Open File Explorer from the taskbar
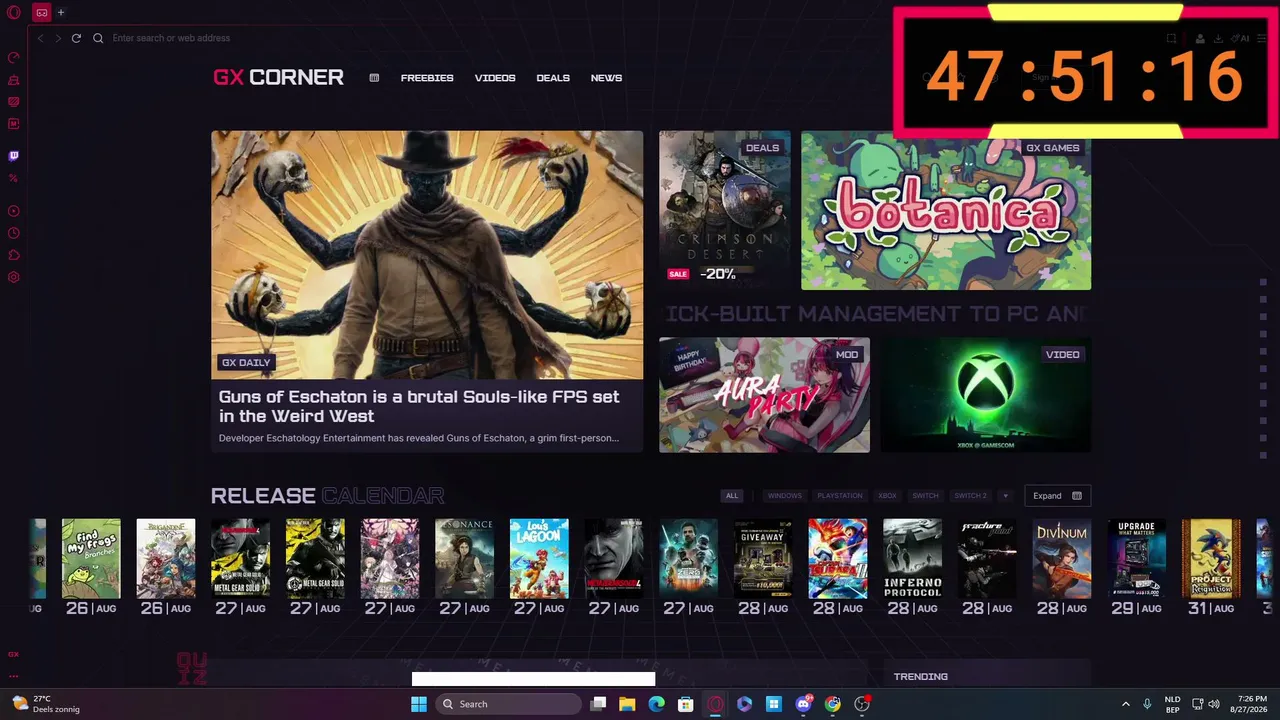The image size is (1280, 720). 627,704
